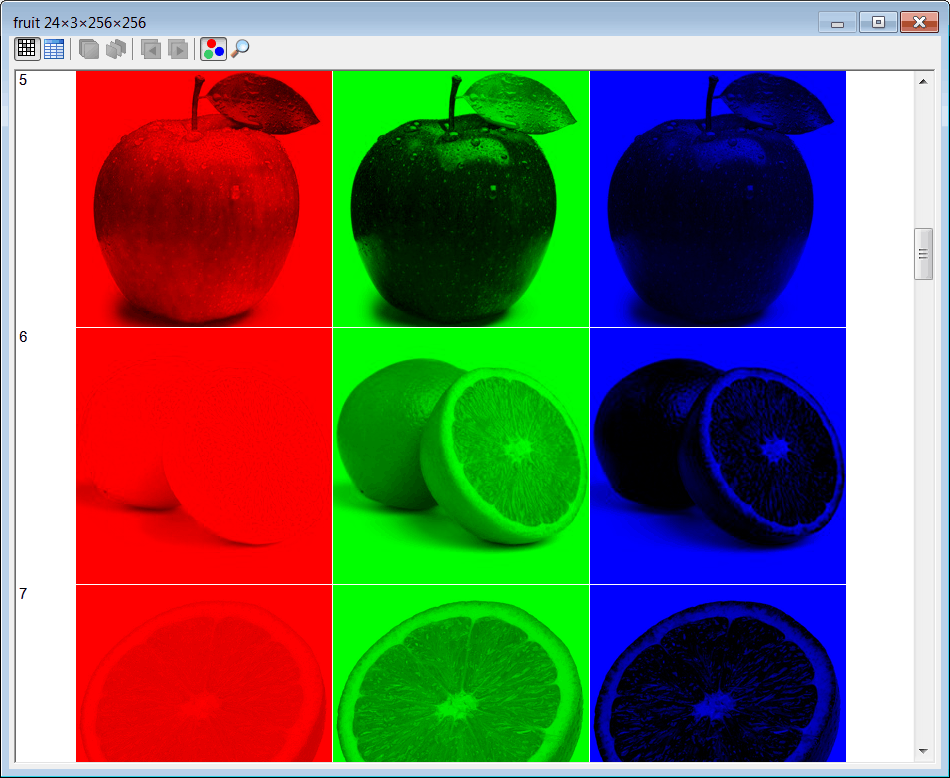Click the row label "7"

pyautogui.click(x=23, y=594)
